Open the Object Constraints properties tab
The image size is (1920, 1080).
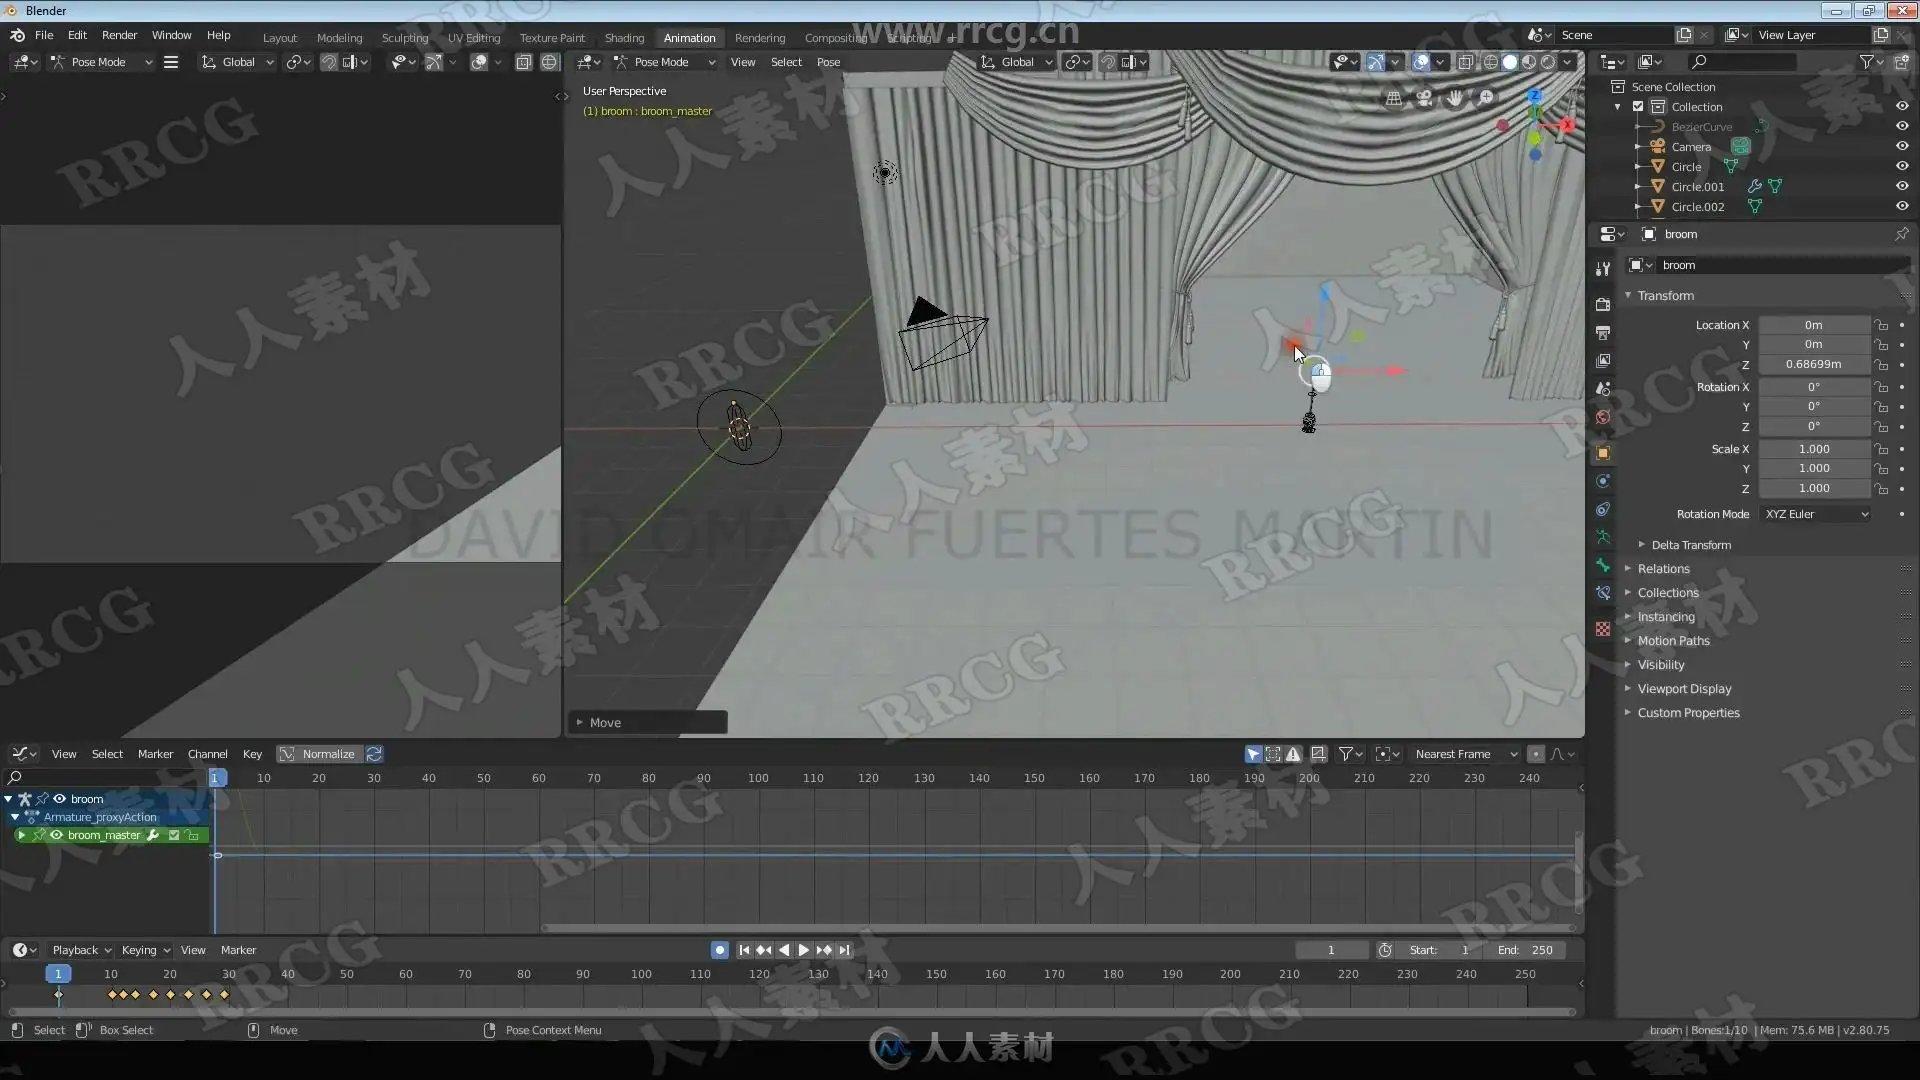[1603, 509]
